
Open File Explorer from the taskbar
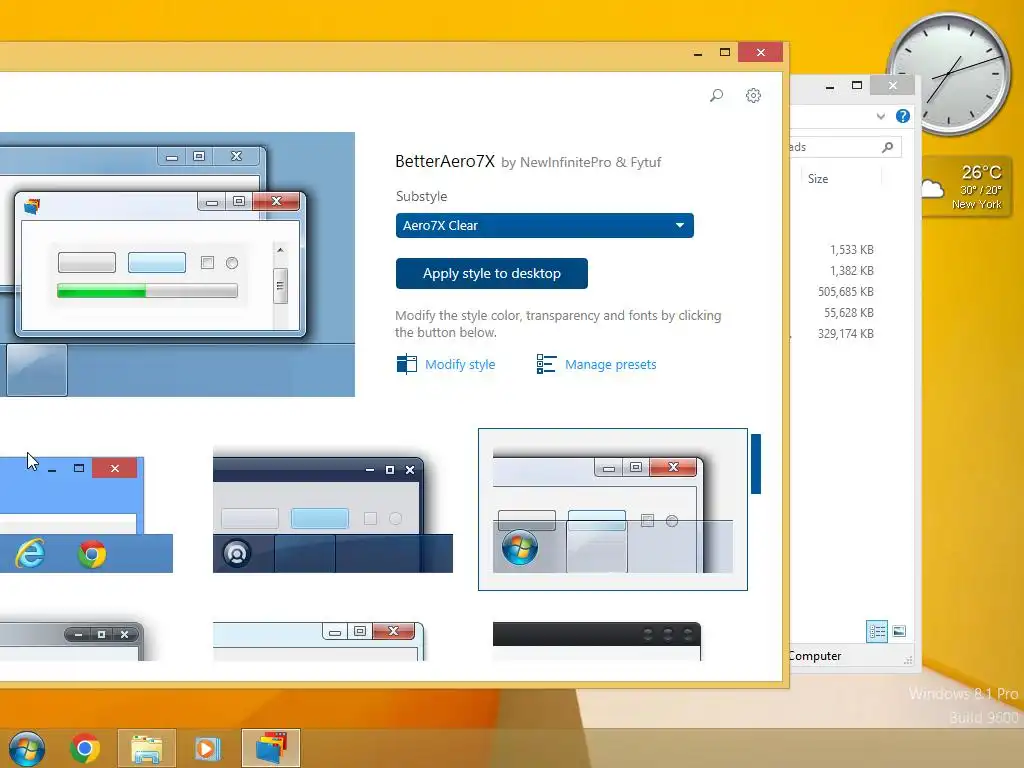(x=147, y=748)
